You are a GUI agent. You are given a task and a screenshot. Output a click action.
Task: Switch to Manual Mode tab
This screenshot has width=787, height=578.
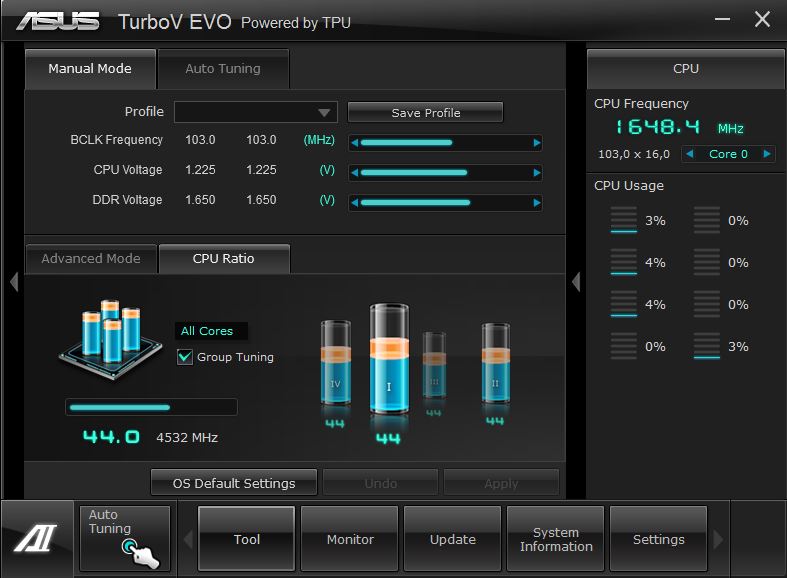(90, 69)
